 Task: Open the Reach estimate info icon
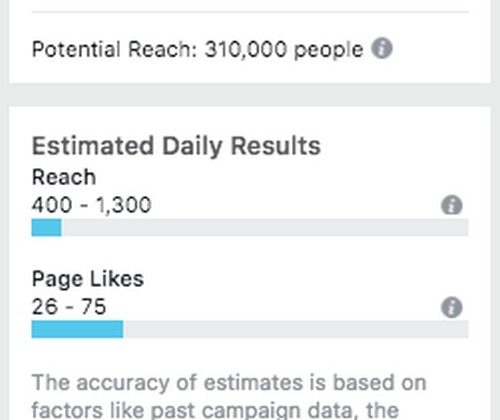coord(452,205)
